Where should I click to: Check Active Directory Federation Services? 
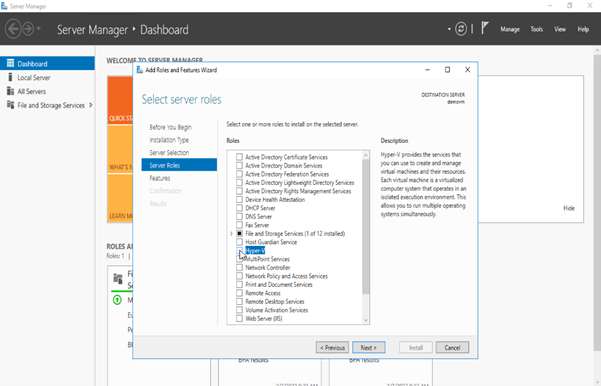[x=239, y=174]
